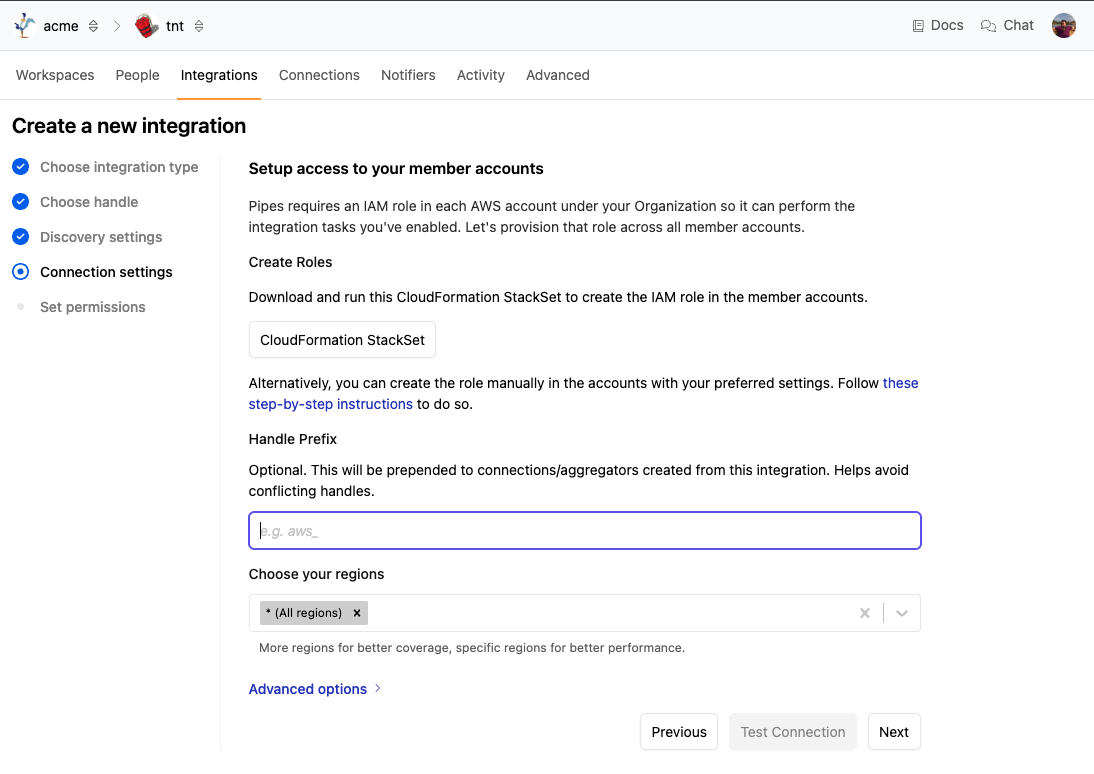The height and width of the screenshot is (774, 1094).
Task: Open the Activity tab
Action: [480, 75]
